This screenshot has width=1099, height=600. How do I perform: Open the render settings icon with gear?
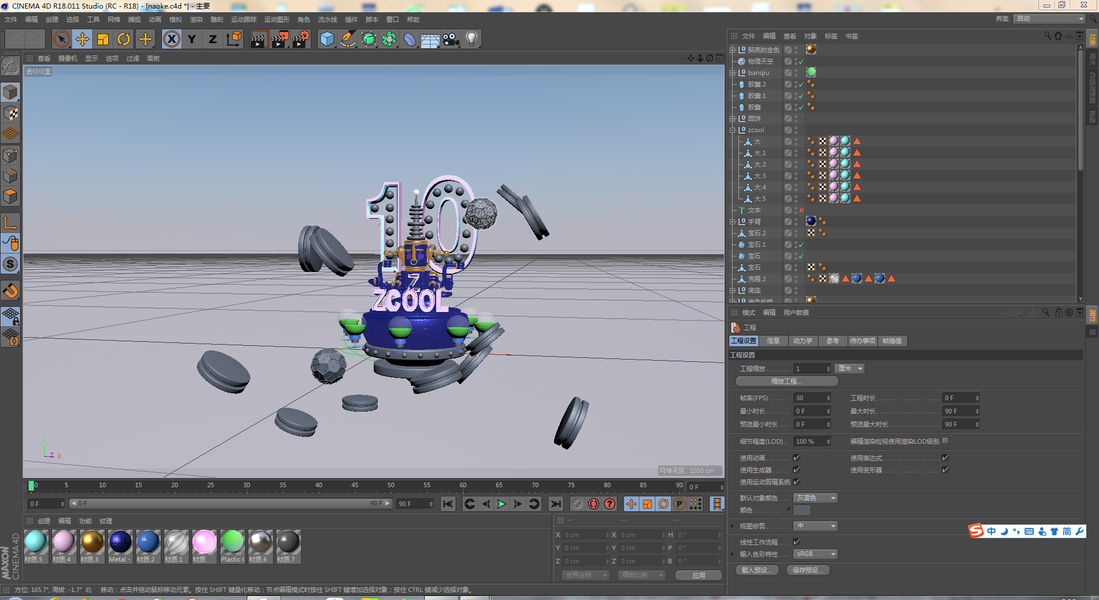point(301,39)
